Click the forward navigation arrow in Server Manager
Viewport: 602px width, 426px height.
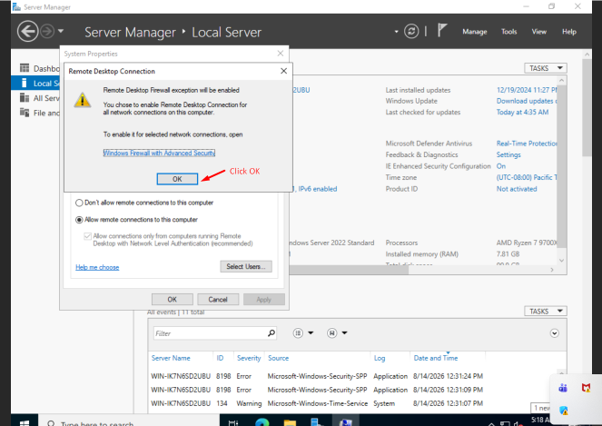tap(47, 31)
